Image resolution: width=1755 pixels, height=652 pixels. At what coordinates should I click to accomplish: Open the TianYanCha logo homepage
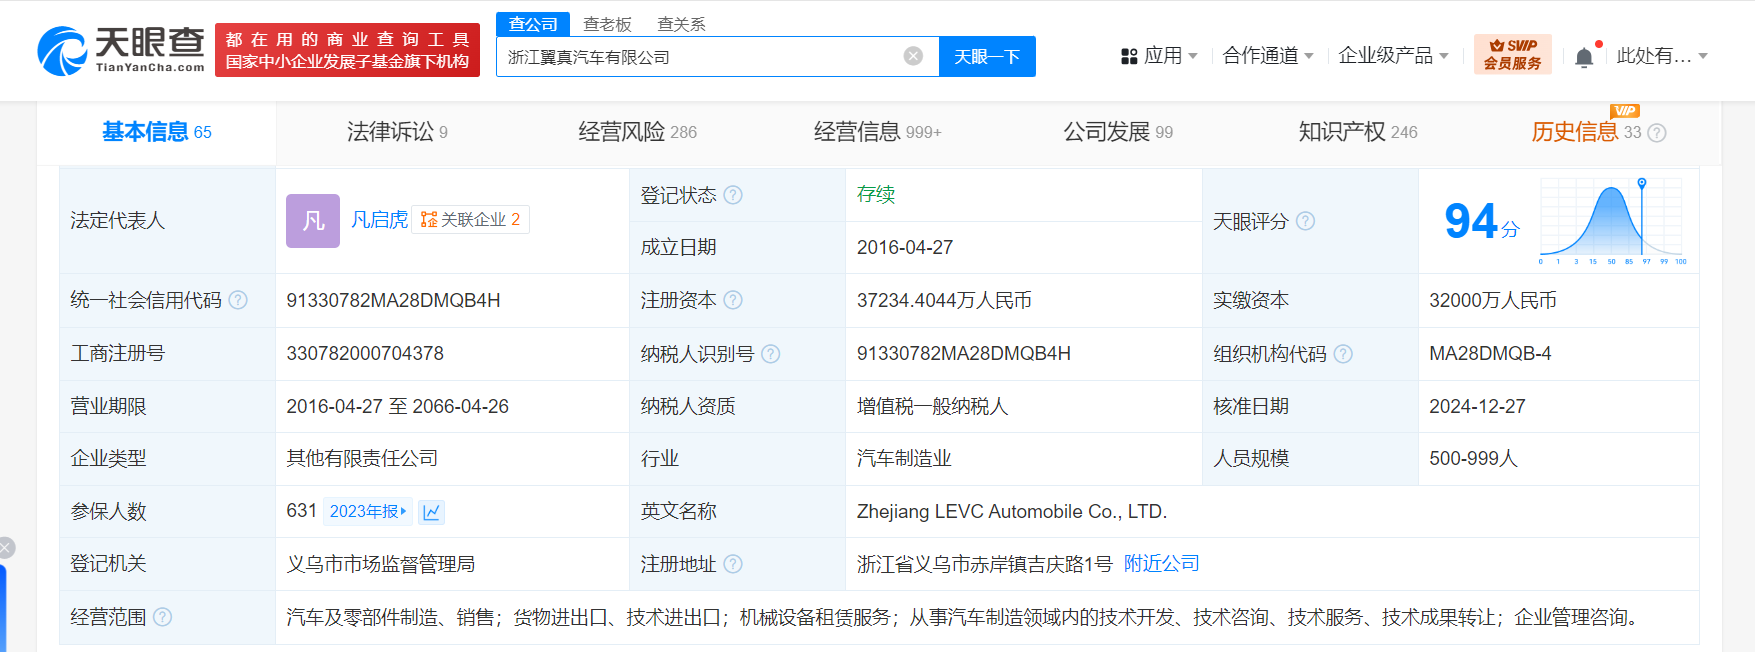pos(121,51)
